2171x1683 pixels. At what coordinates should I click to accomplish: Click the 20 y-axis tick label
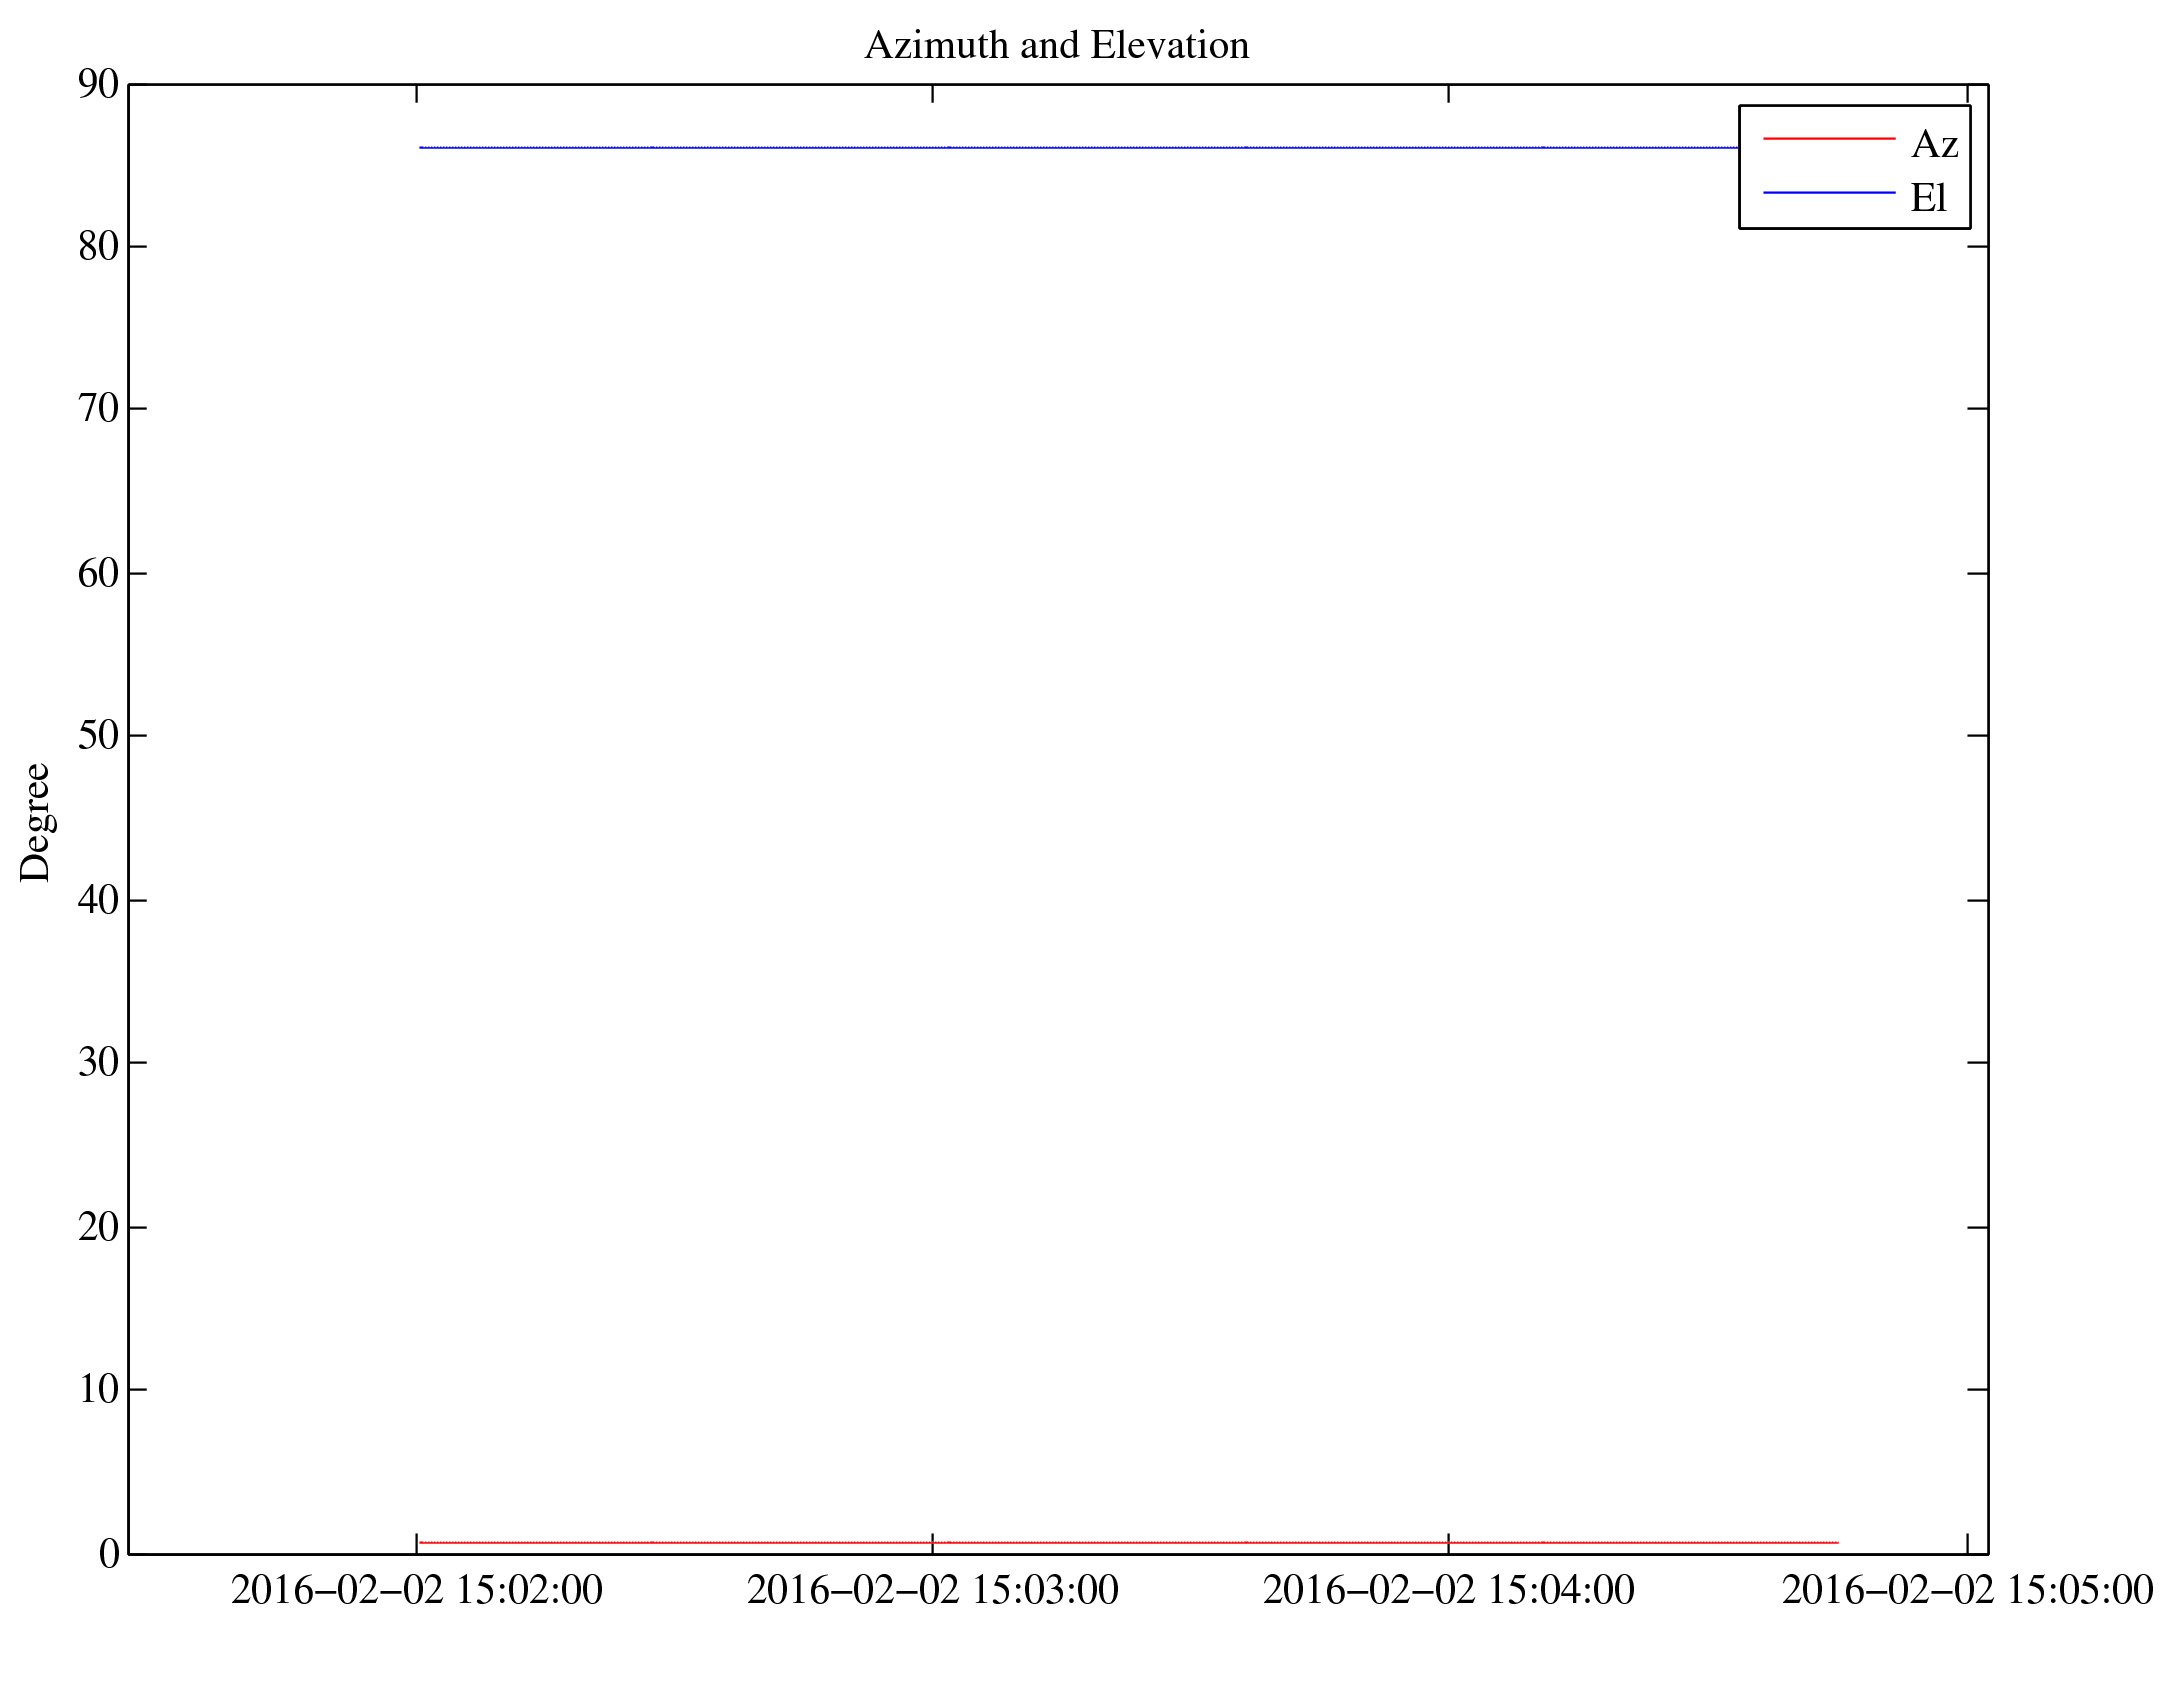[98, 1227]
